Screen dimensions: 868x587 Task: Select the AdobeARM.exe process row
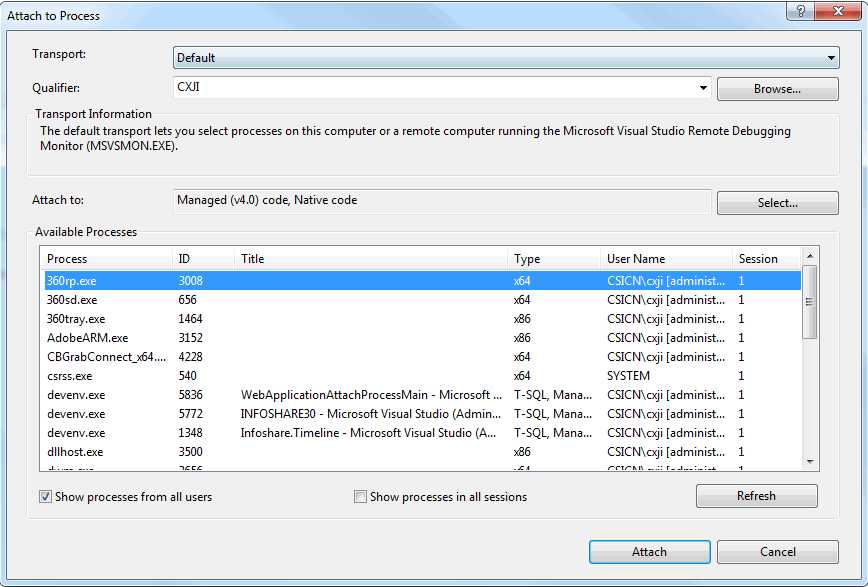[422, 338]
